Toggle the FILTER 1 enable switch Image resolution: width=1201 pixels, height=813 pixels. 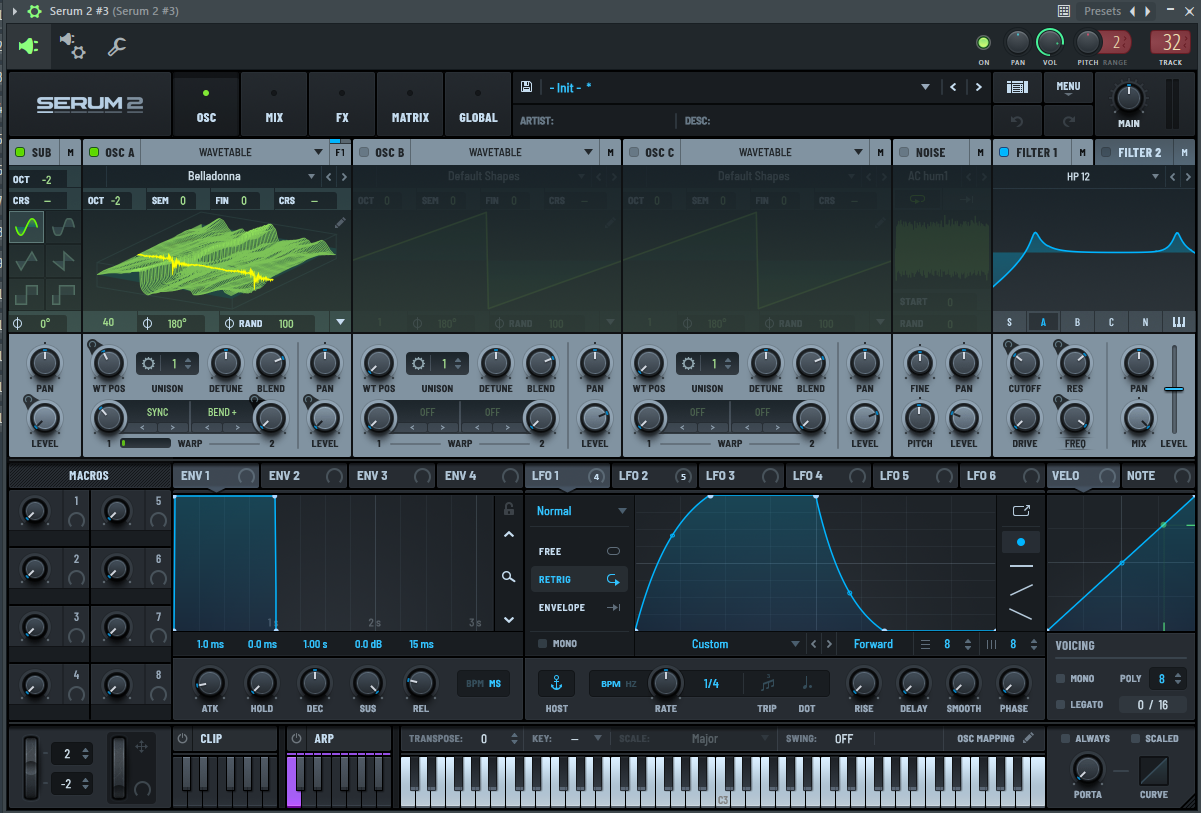[1004, 152]
